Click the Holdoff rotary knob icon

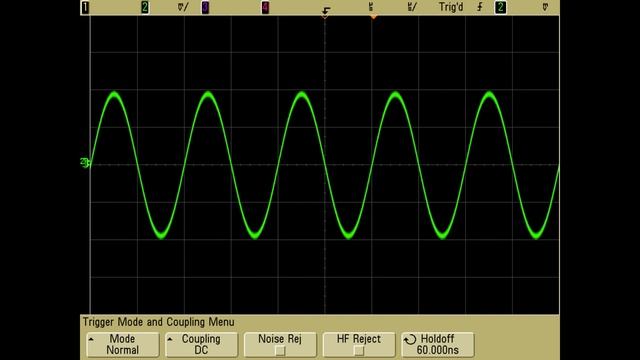click(410, 339)
